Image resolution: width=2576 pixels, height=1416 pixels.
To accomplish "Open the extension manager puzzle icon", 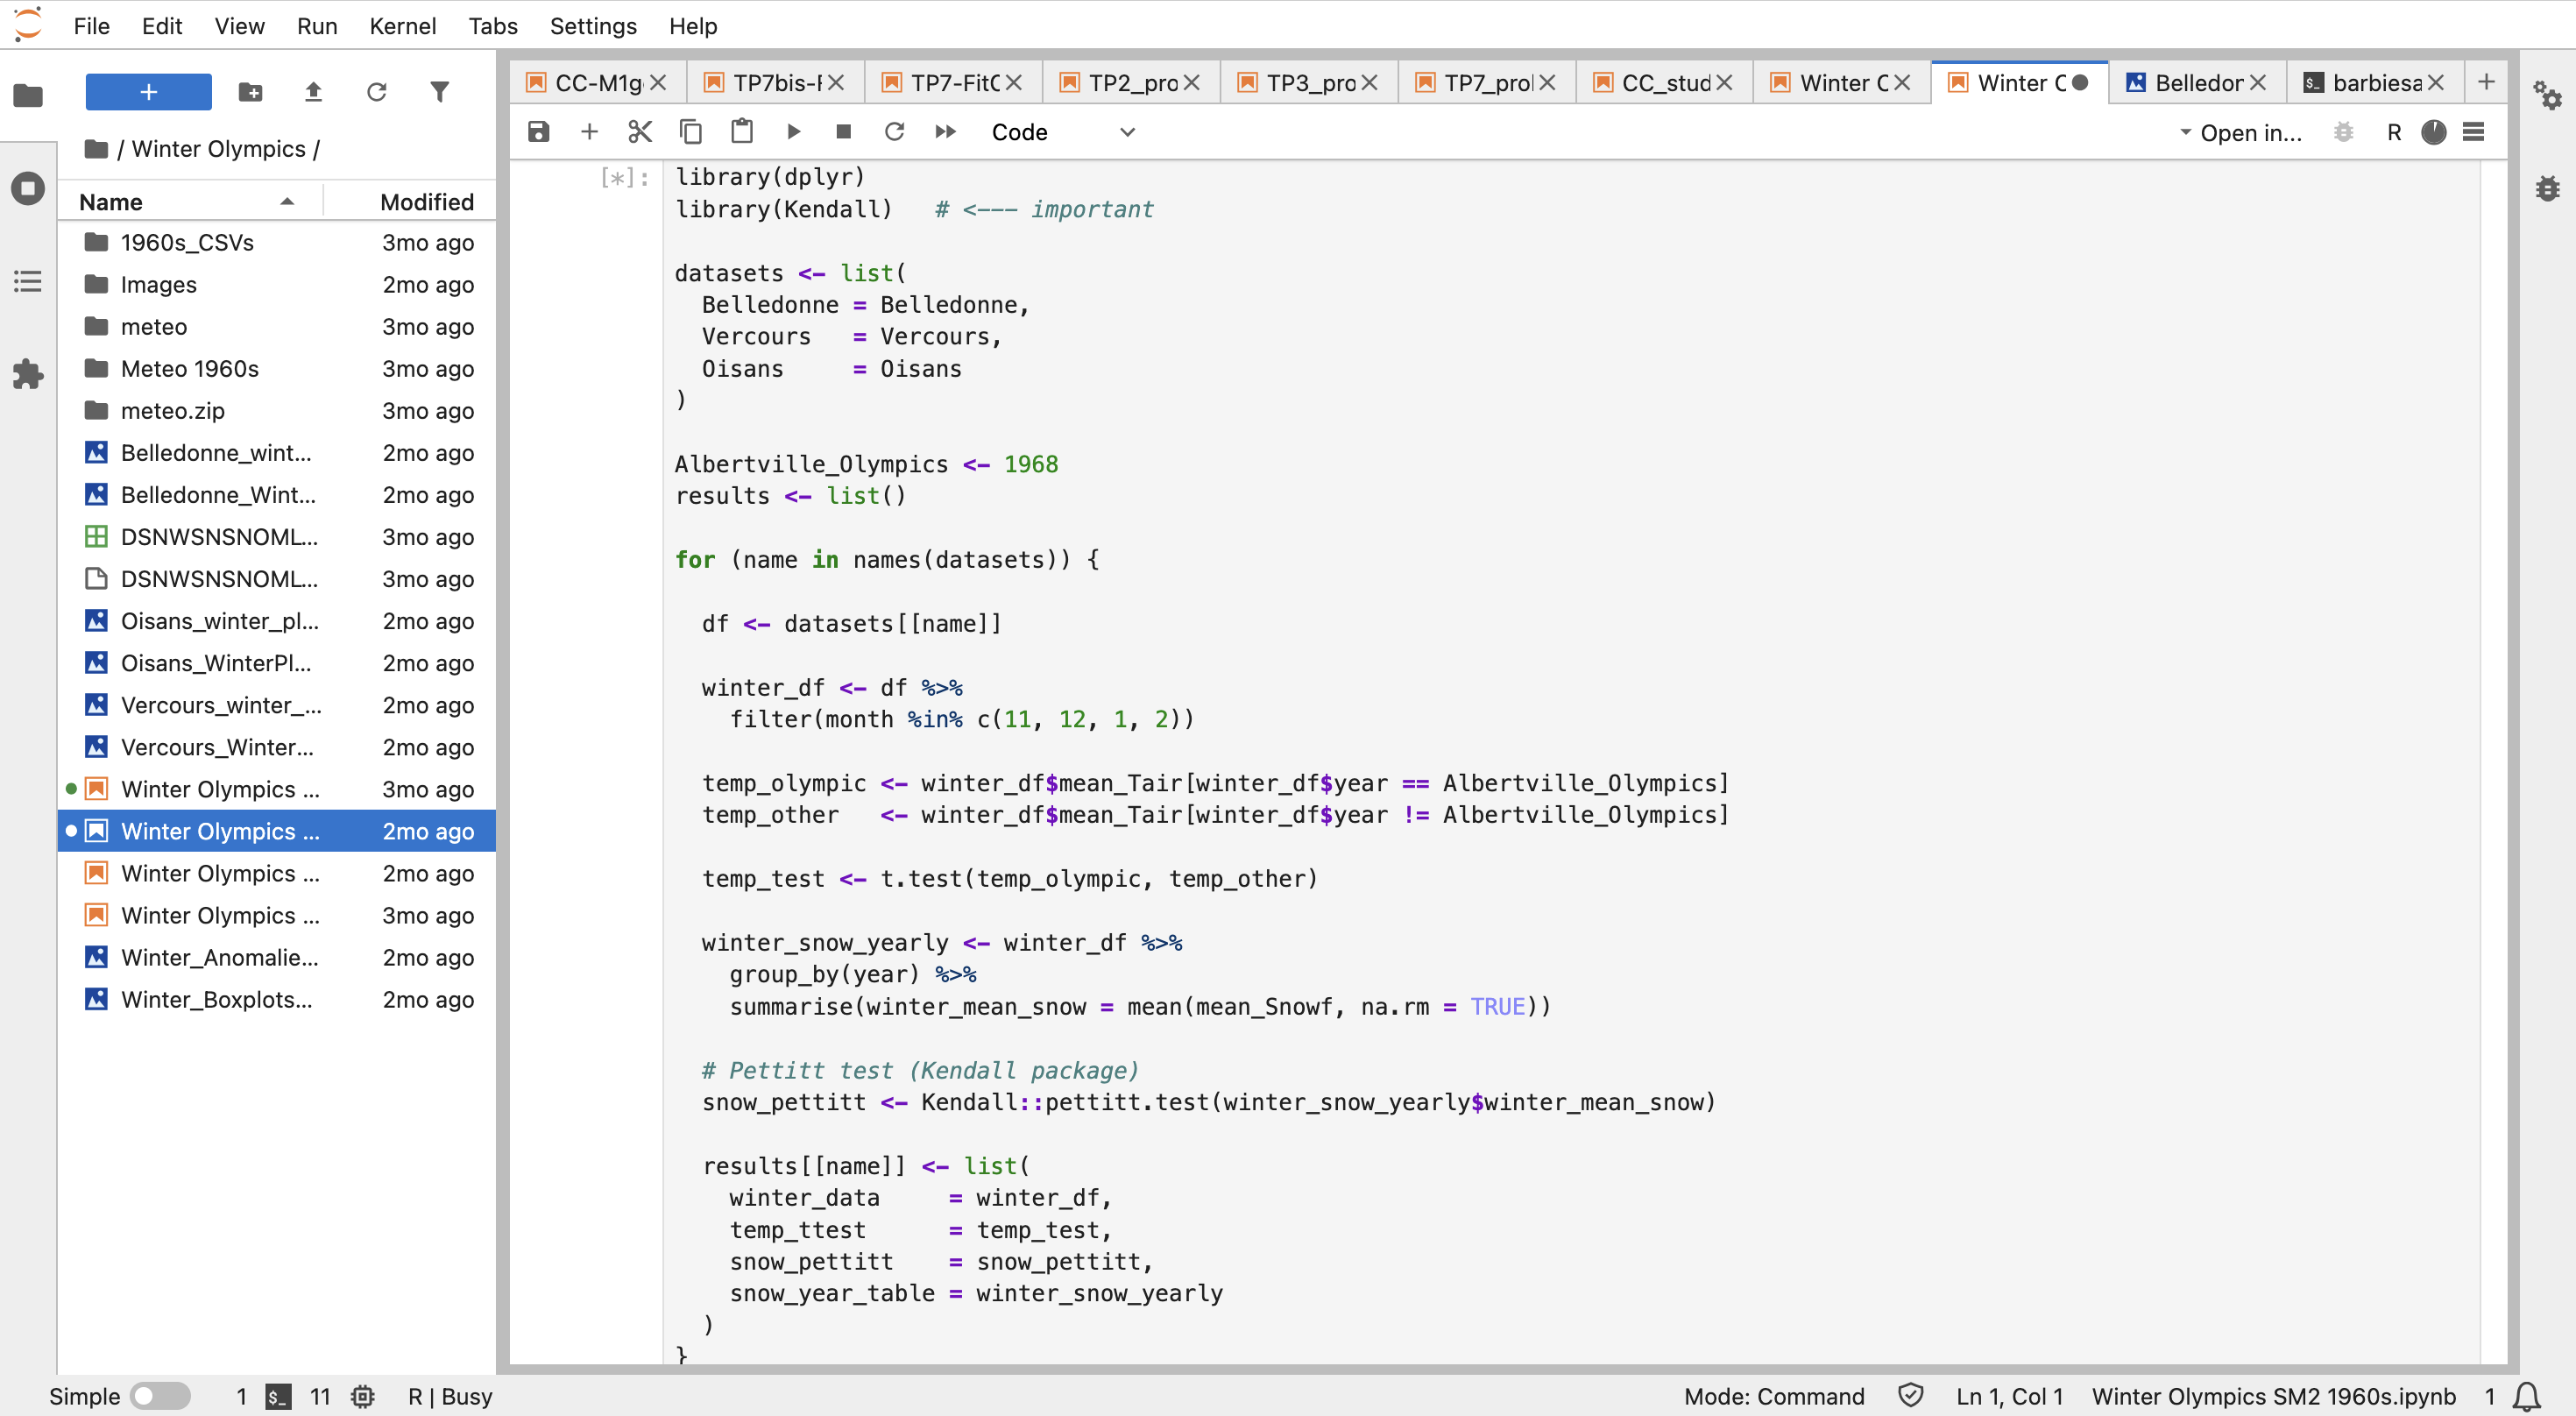I will click(28, 374).
